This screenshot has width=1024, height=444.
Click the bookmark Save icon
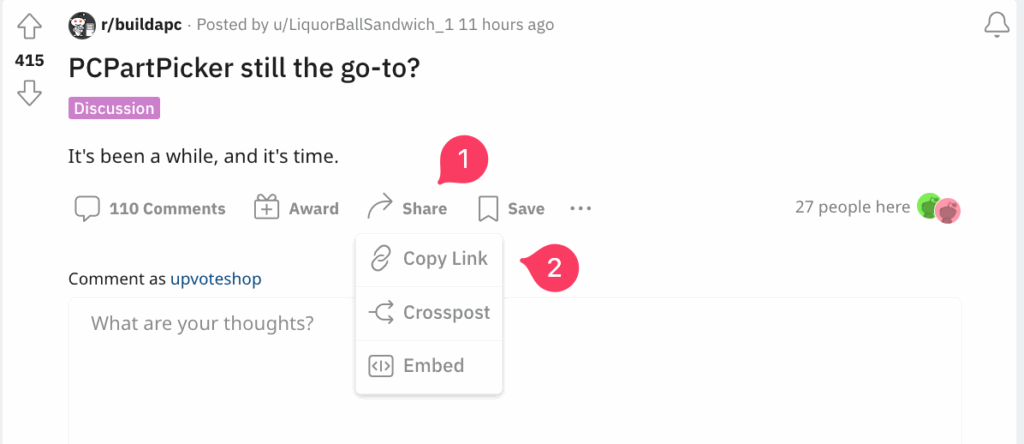[488, 209]
